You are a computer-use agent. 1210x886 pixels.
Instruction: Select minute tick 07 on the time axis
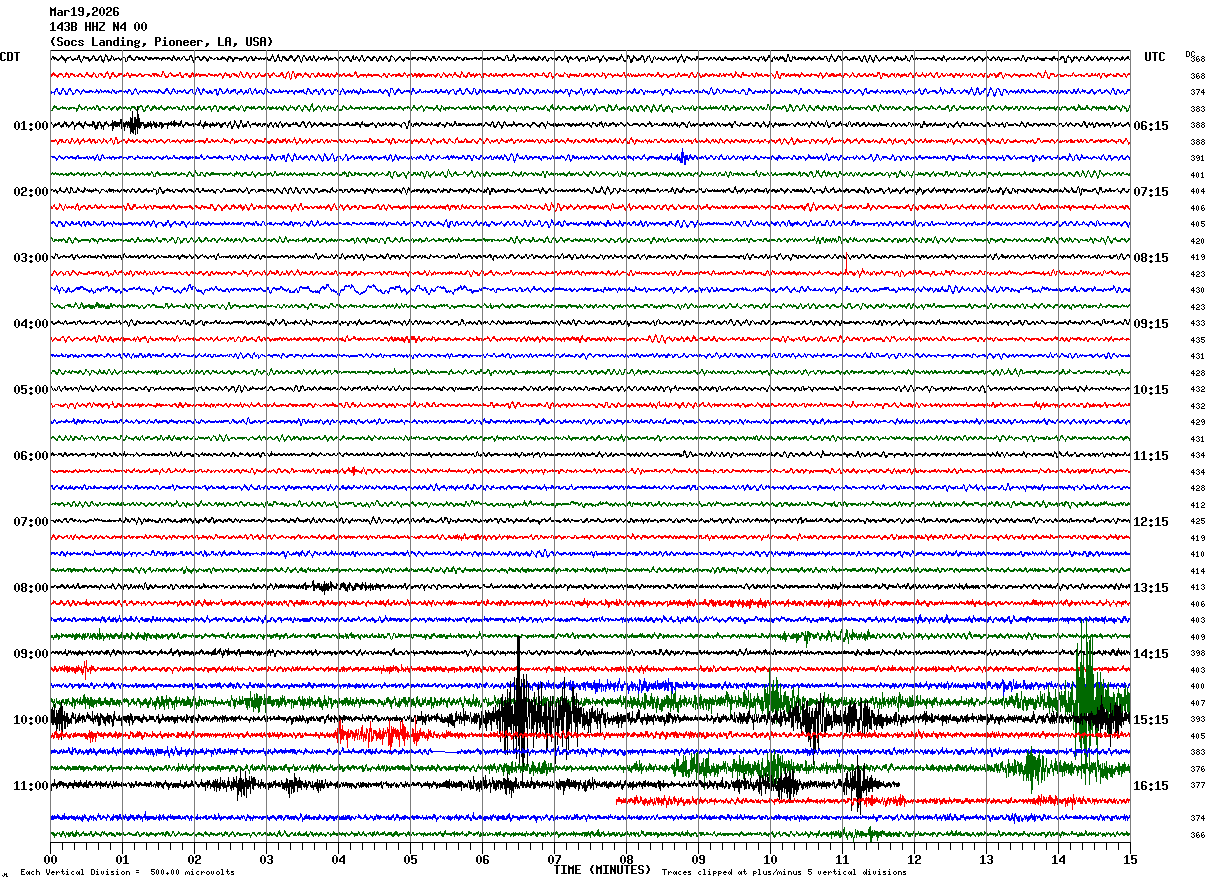pyautogui.click(x=554, y=859)
